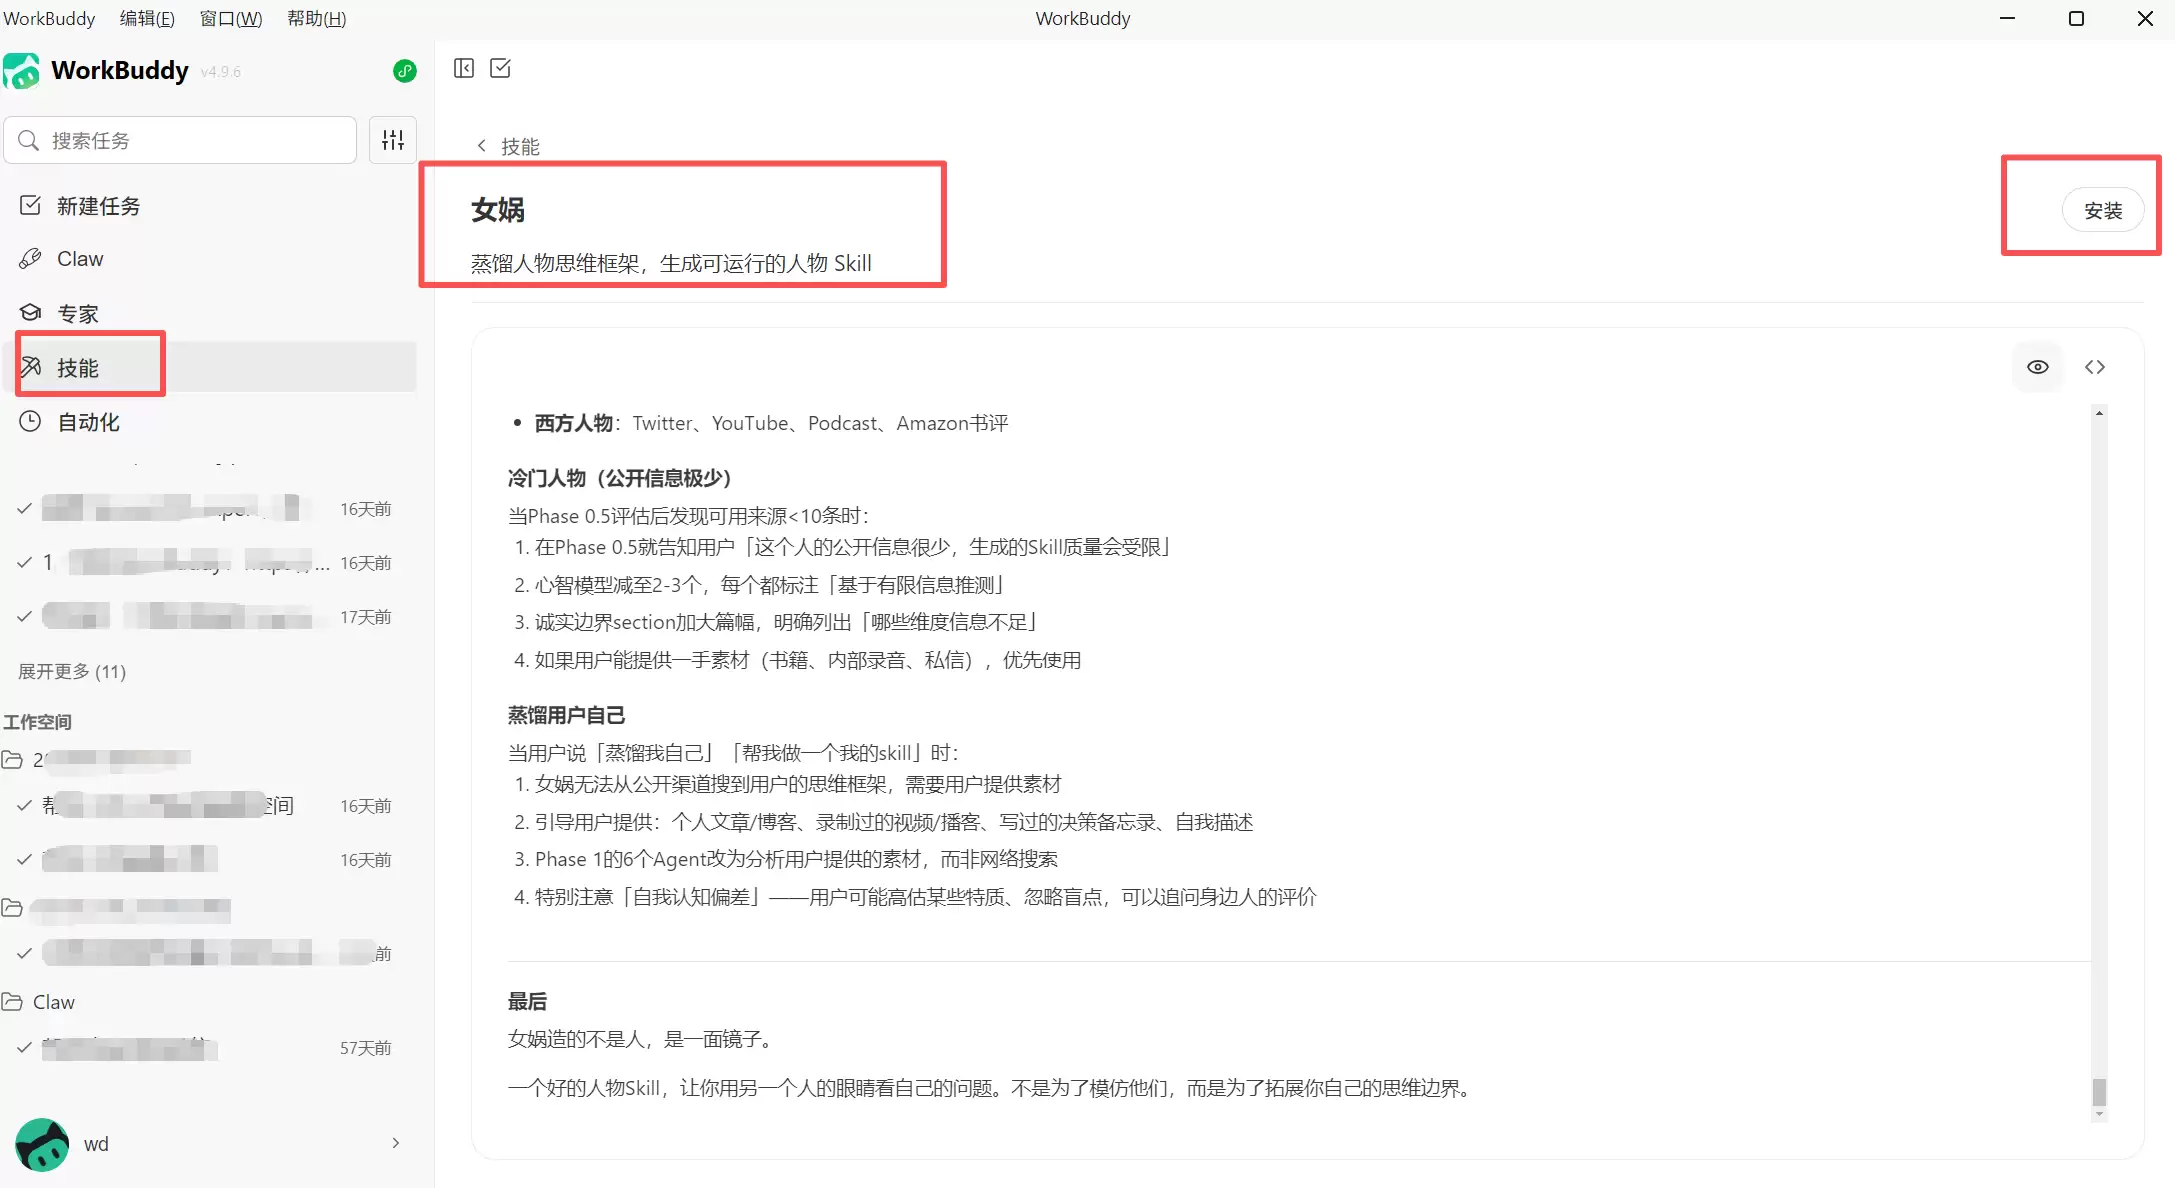
Task: Click the content scrollbar thumb
Action: pos(2099,1092)
